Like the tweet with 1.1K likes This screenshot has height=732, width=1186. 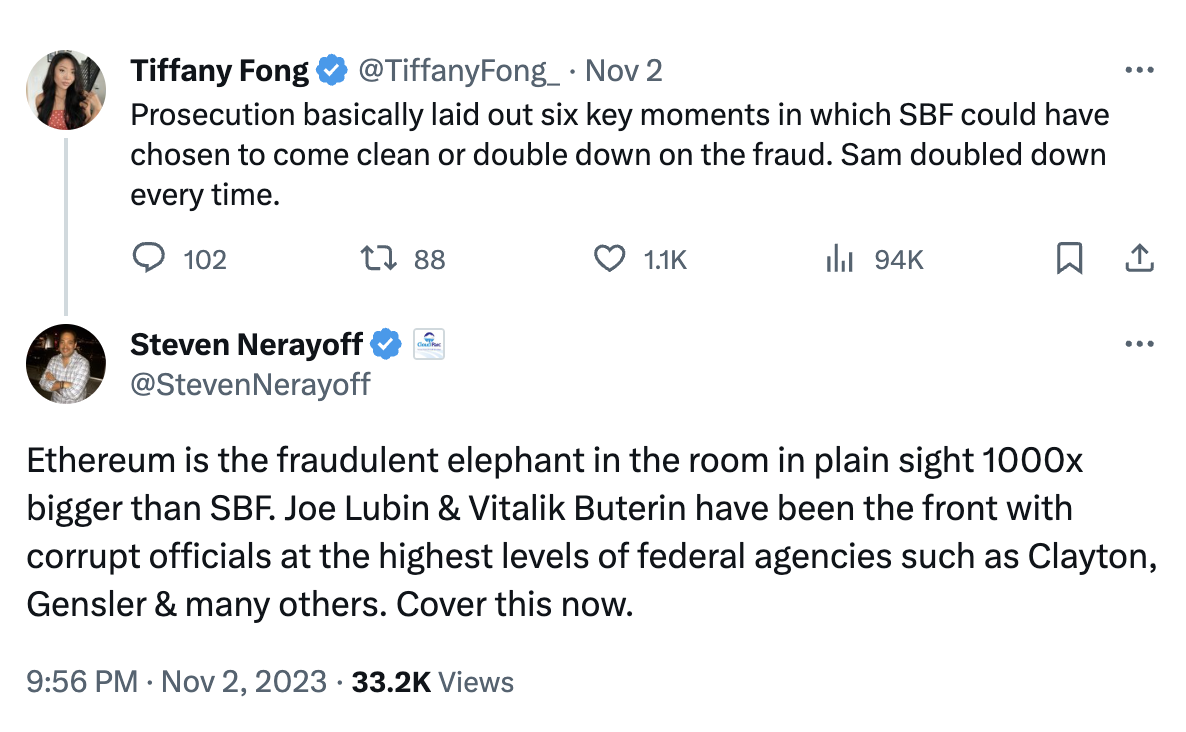(x=609, y=260)
